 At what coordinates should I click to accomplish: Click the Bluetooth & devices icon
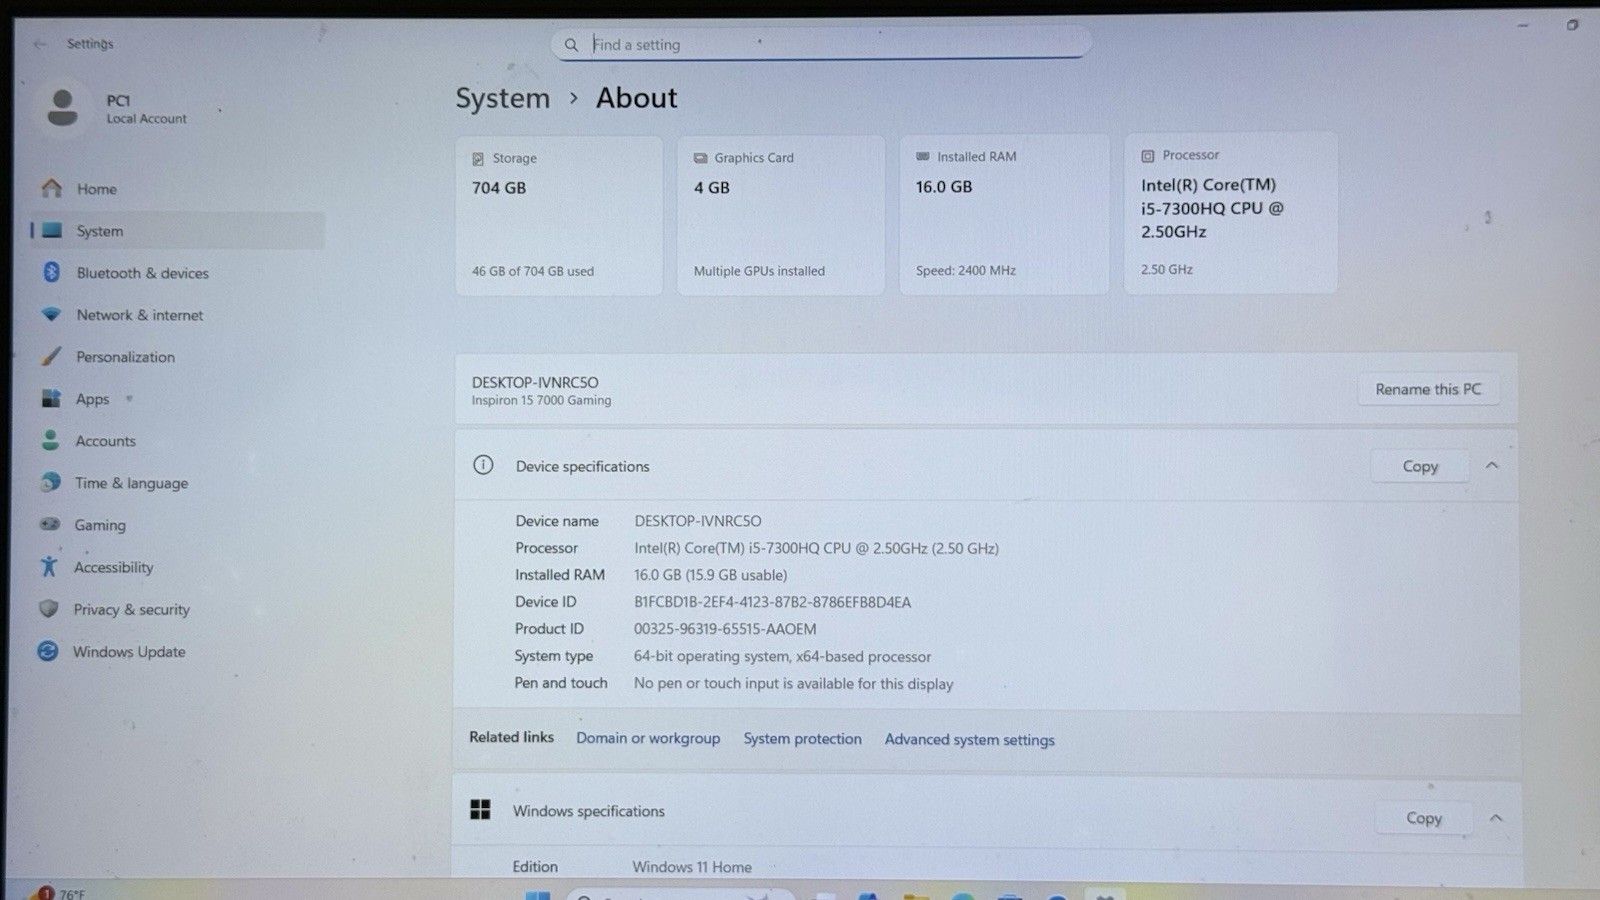point(52,272)
